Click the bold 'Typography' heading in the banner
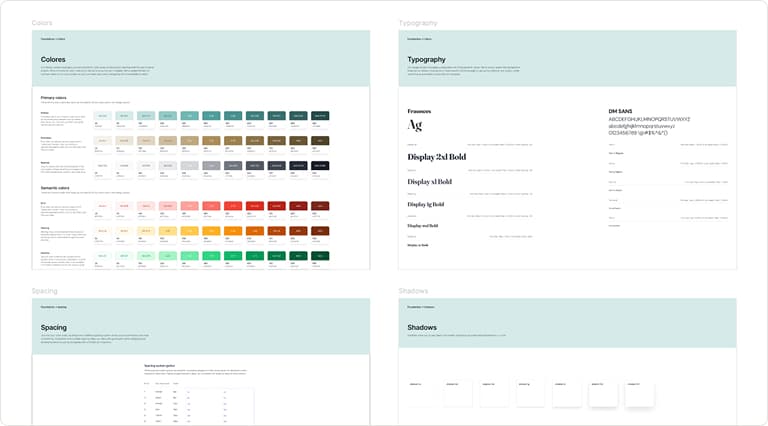 [x=427, y=59]
